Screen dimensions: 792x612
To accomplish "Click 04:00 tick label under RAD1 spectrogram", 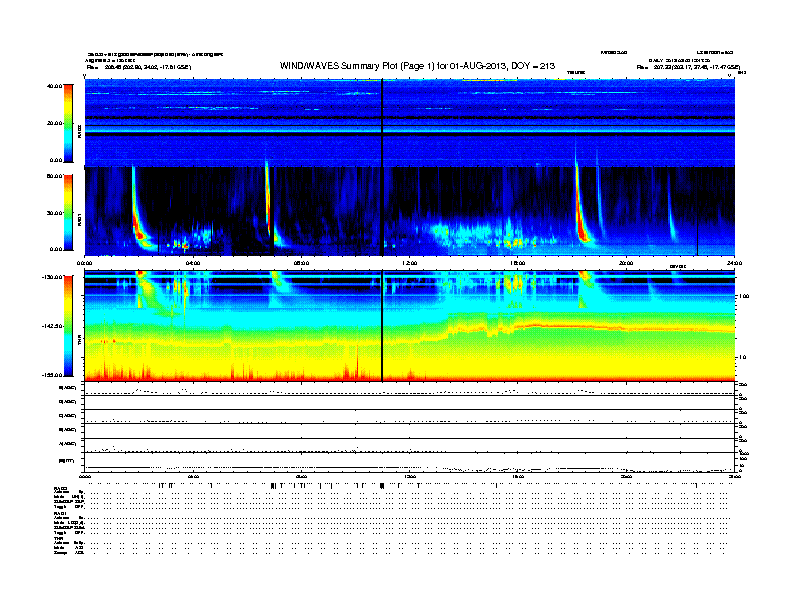I will click(x=193, y=263).
